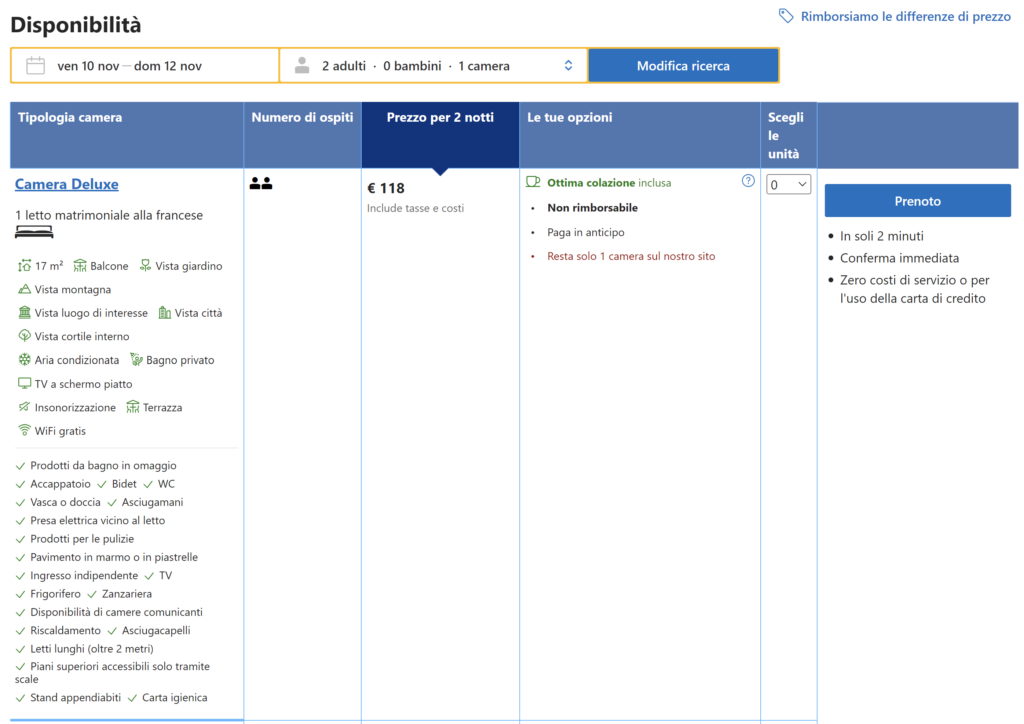Open the unit quantity dropdown

point(788,184)
